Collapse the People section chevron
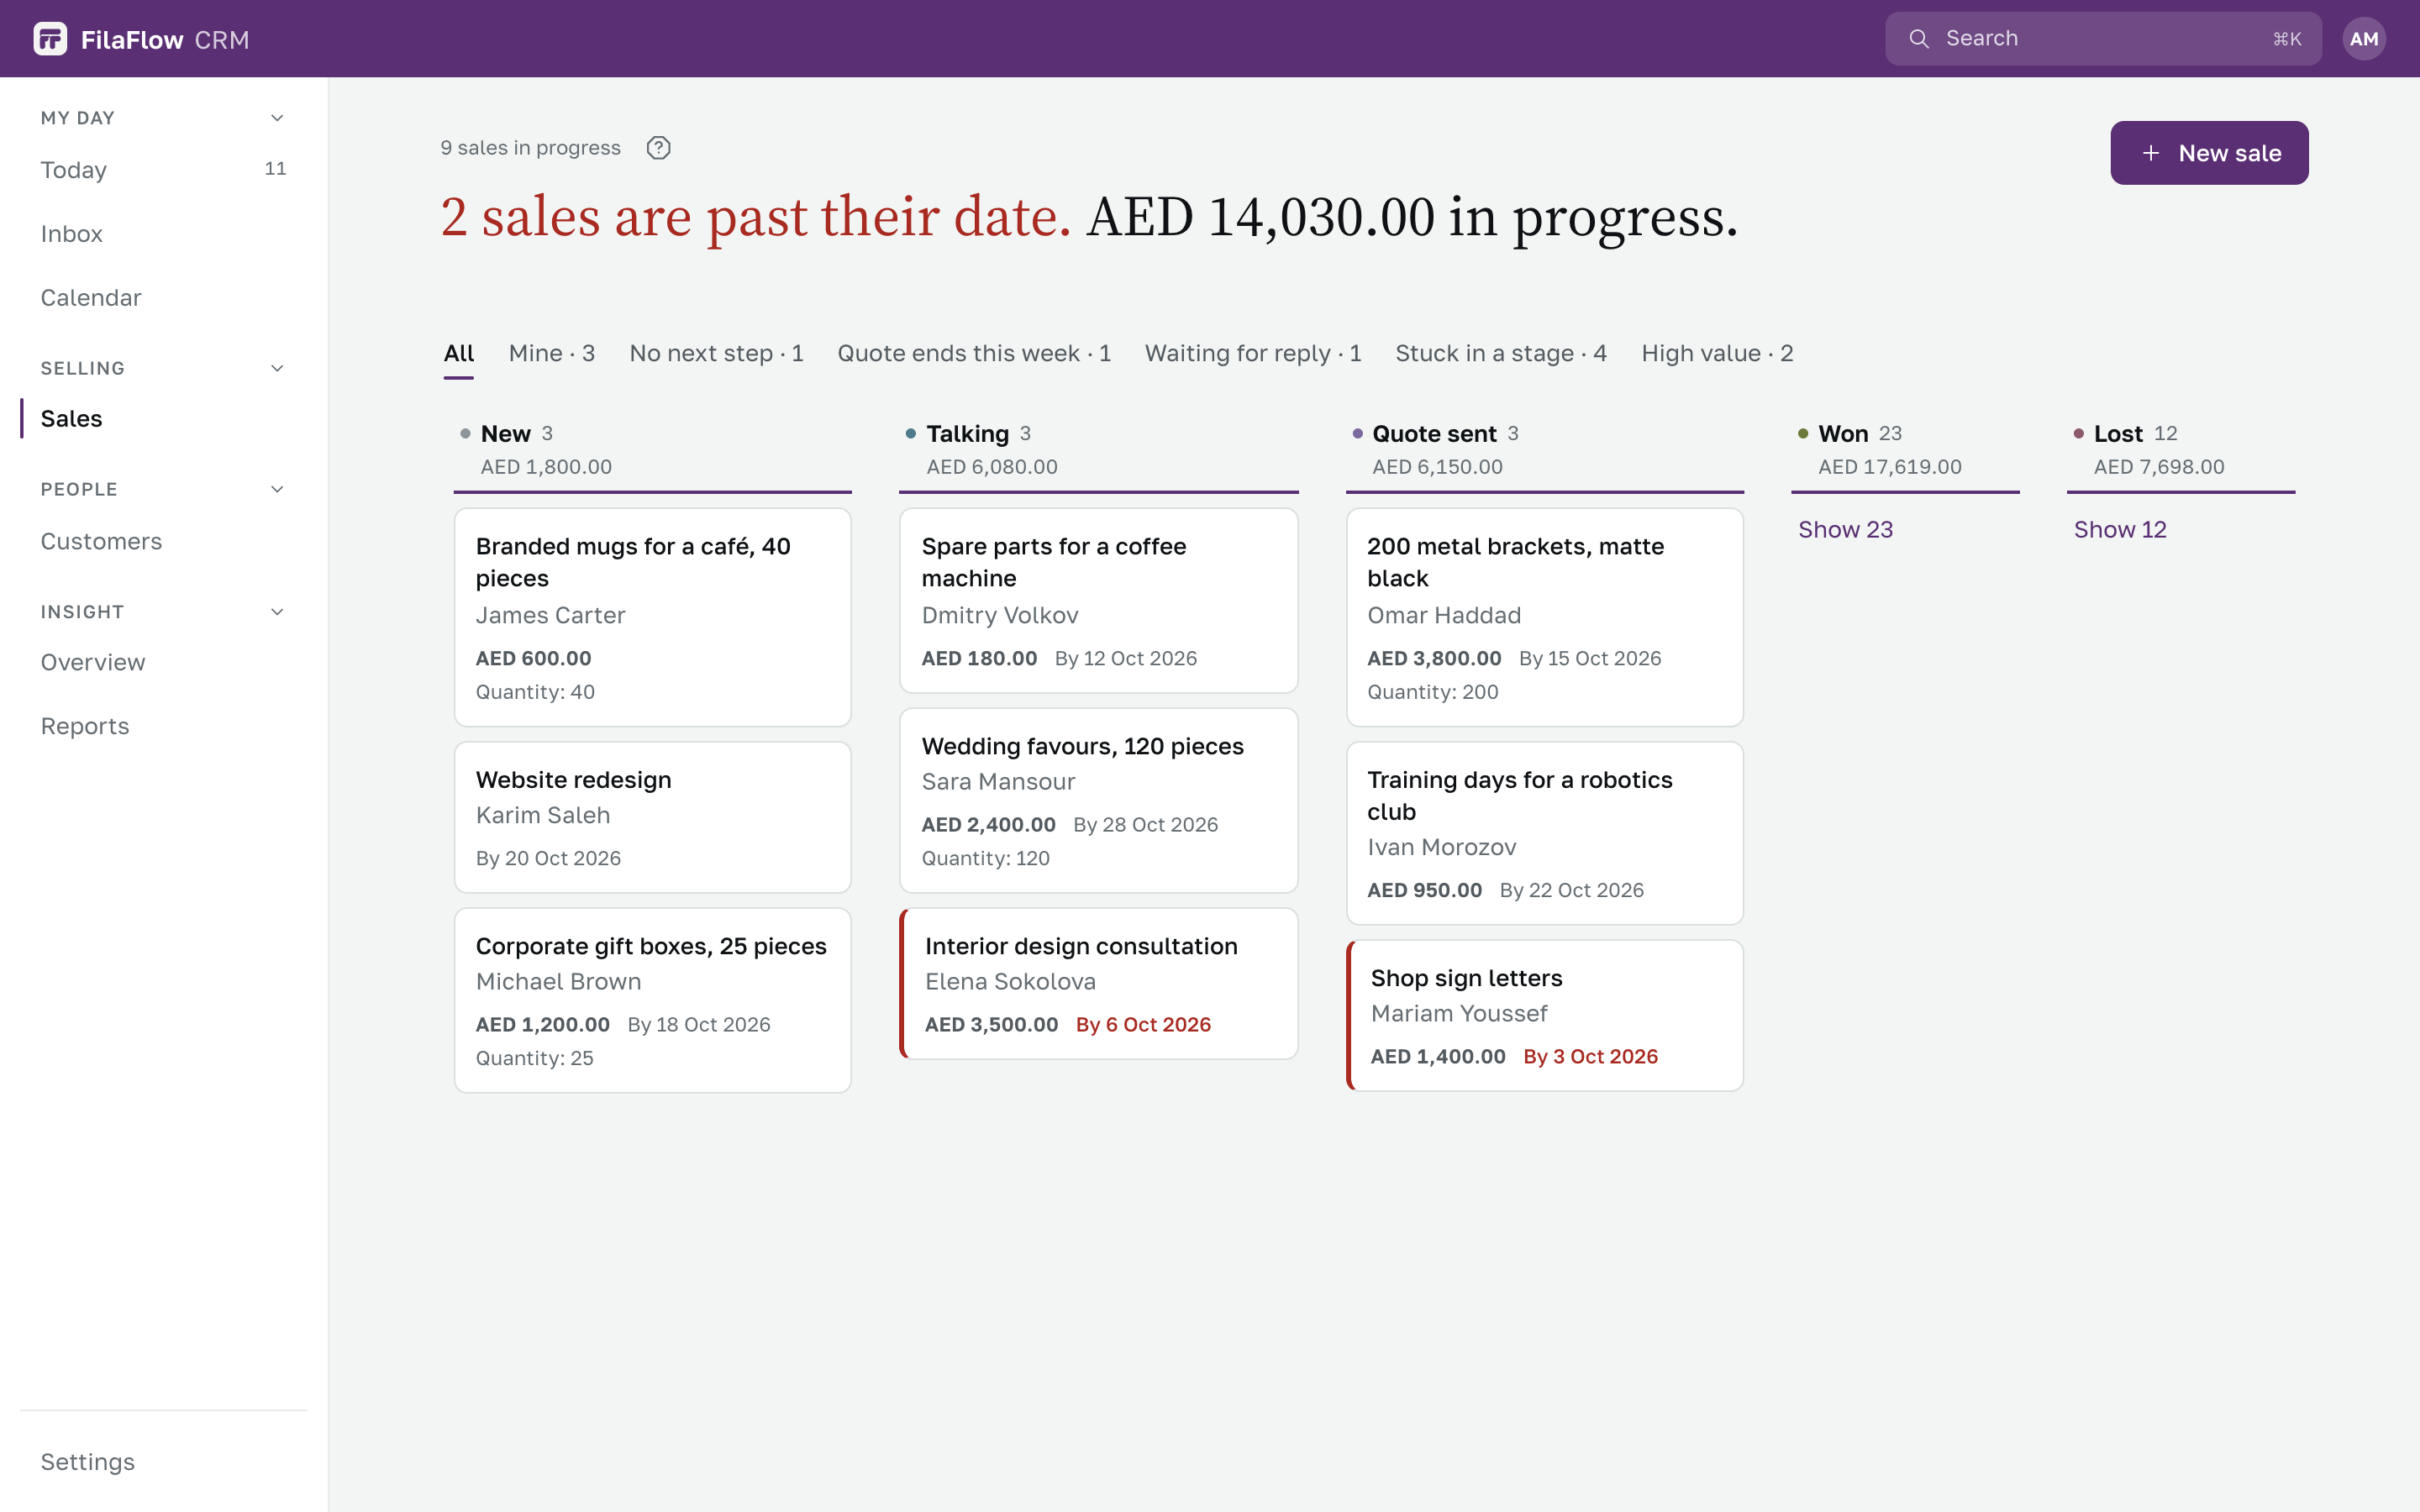 [x=277, y=489]
